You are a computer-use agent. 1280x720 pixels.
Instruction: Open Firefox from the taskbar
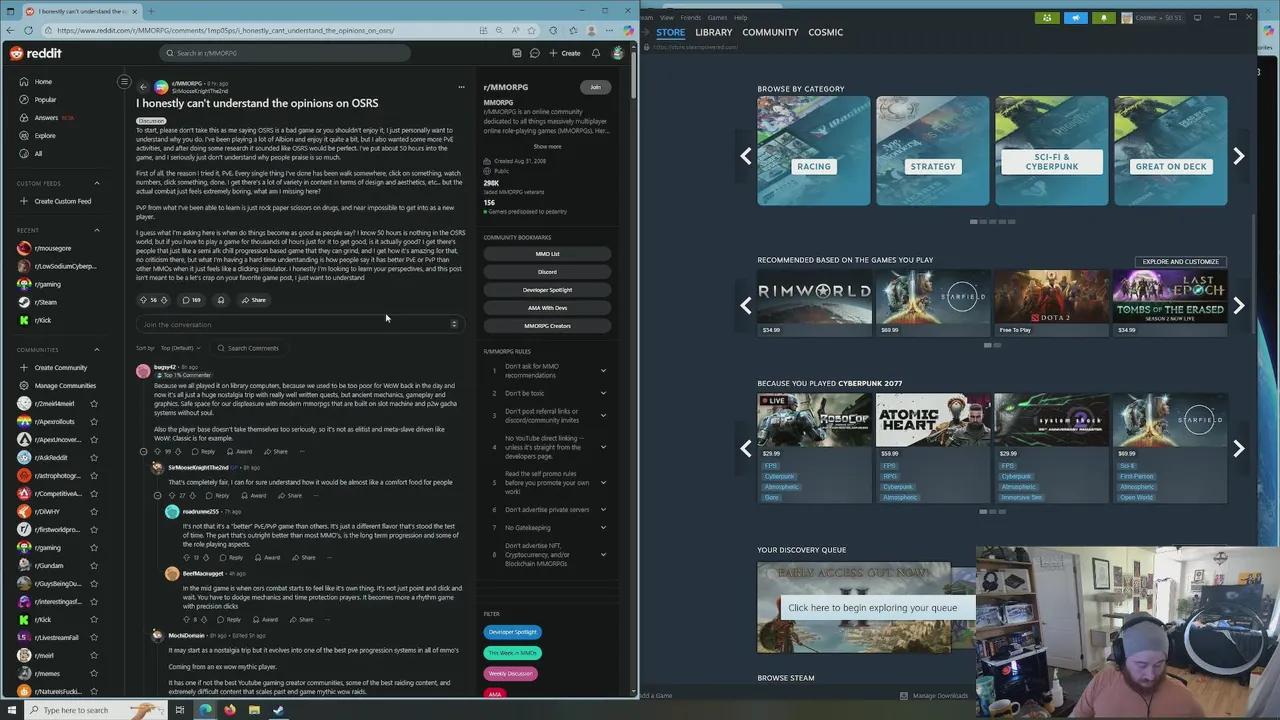[230, 710]
